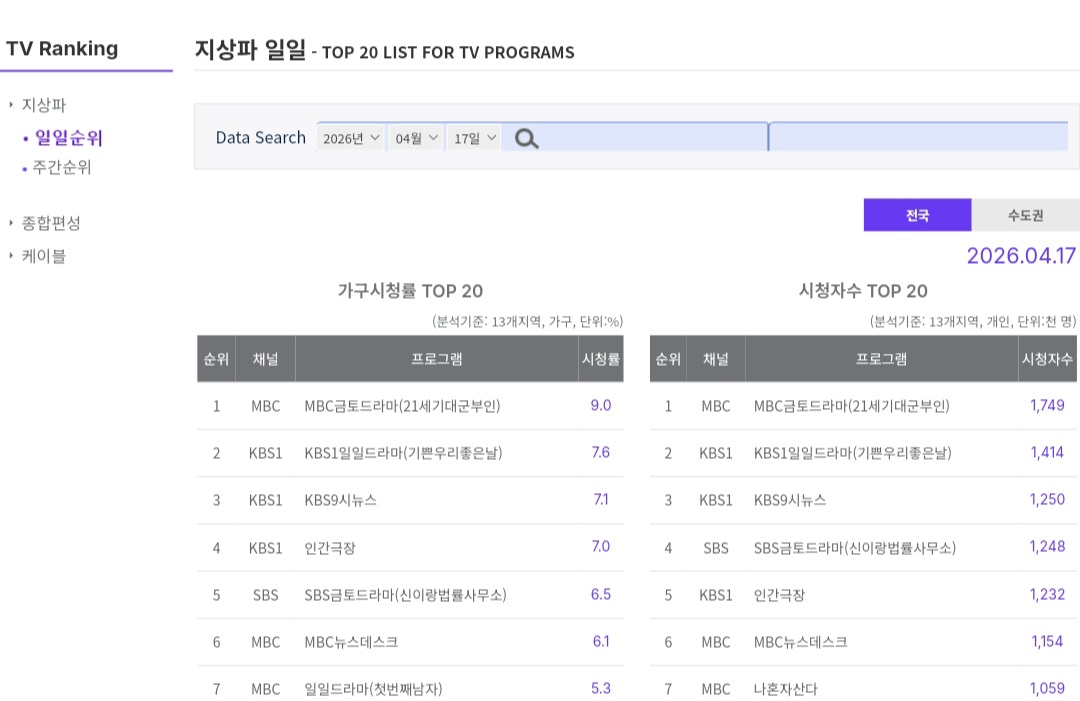Click 채널 header in 시청자수 table
This screenshot has width=1080, height=701.
tap(716, 359)
